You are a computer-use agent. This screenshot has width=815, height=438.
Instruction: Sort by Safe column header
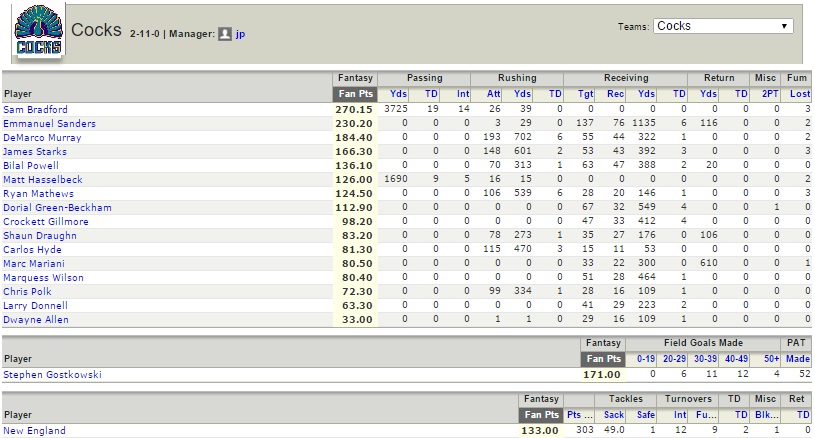[x=646, y=415]
